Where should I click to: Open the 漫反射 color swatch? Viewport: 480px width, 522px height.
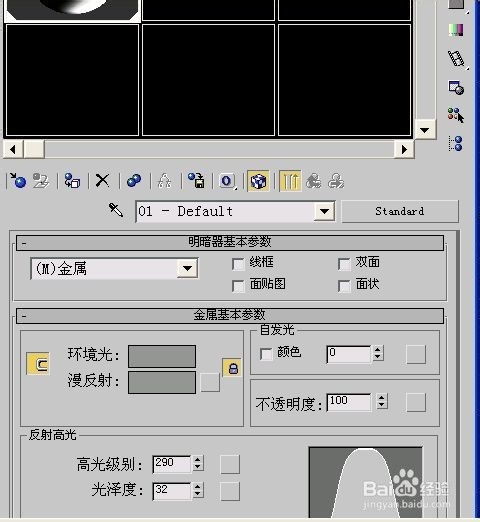[162, 382]
